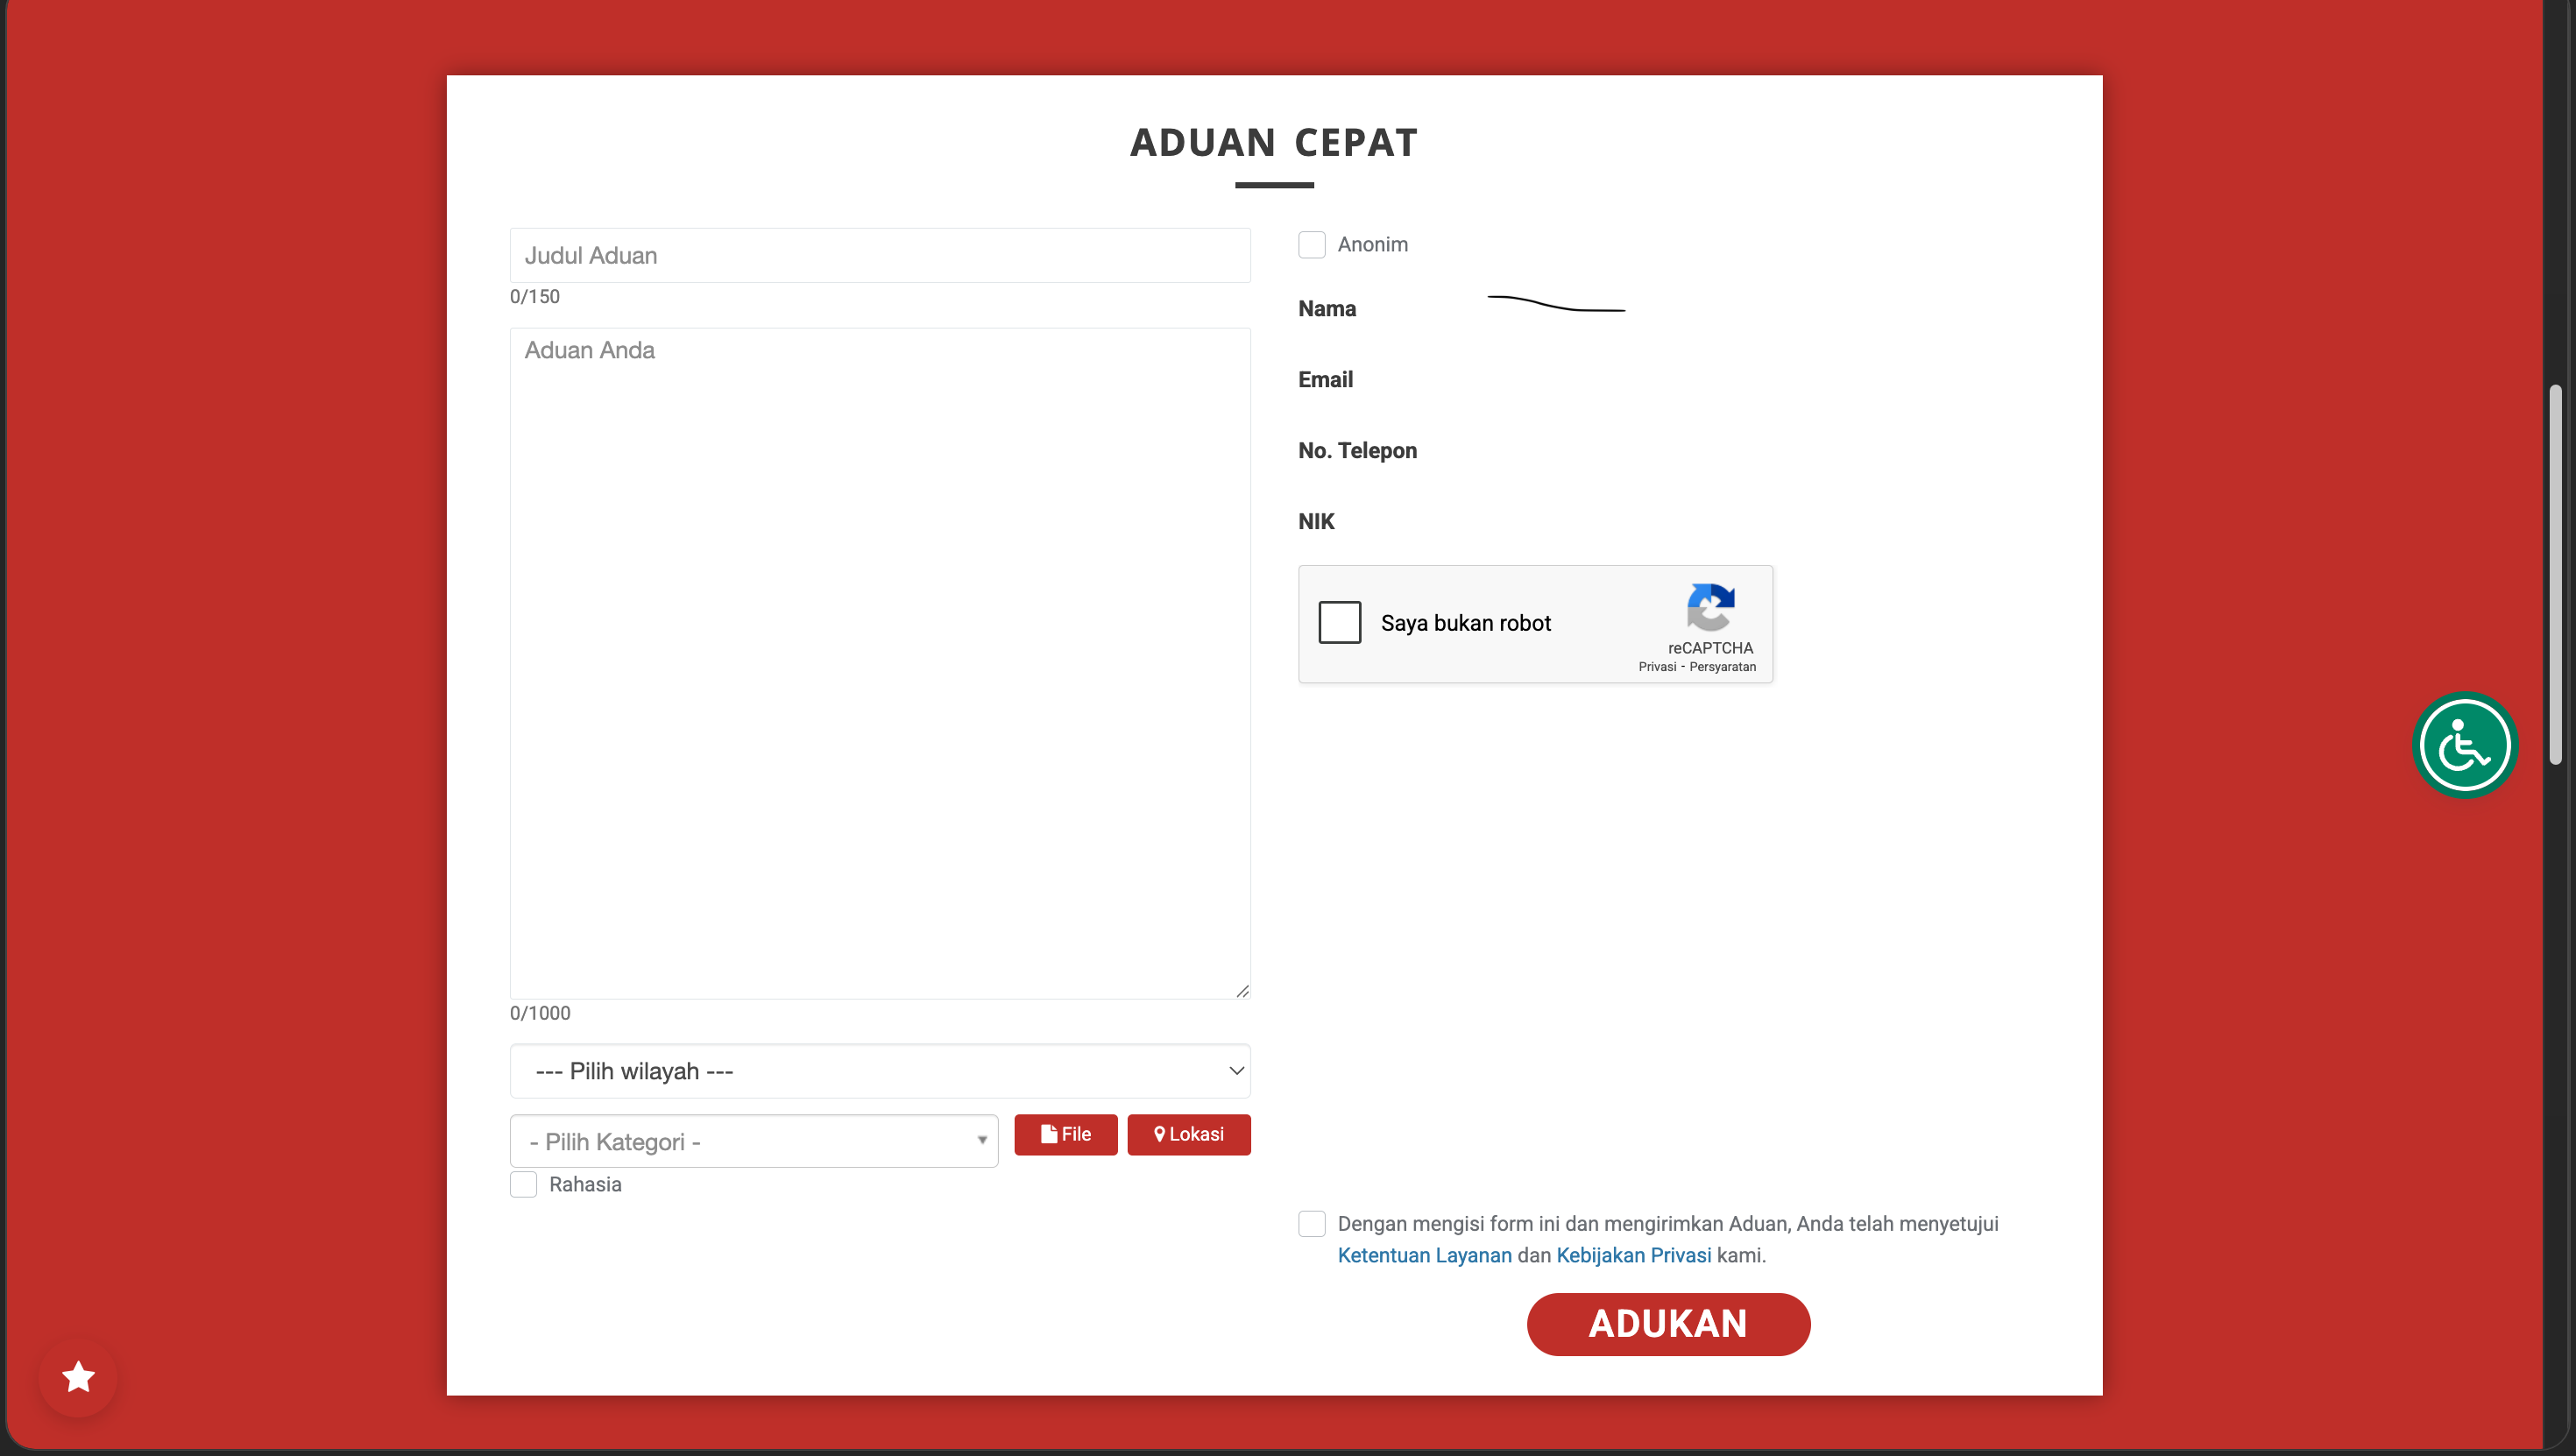This screenshot has height=1456, width=2576.
Task: Click the star floating button
Action: 78,1377
